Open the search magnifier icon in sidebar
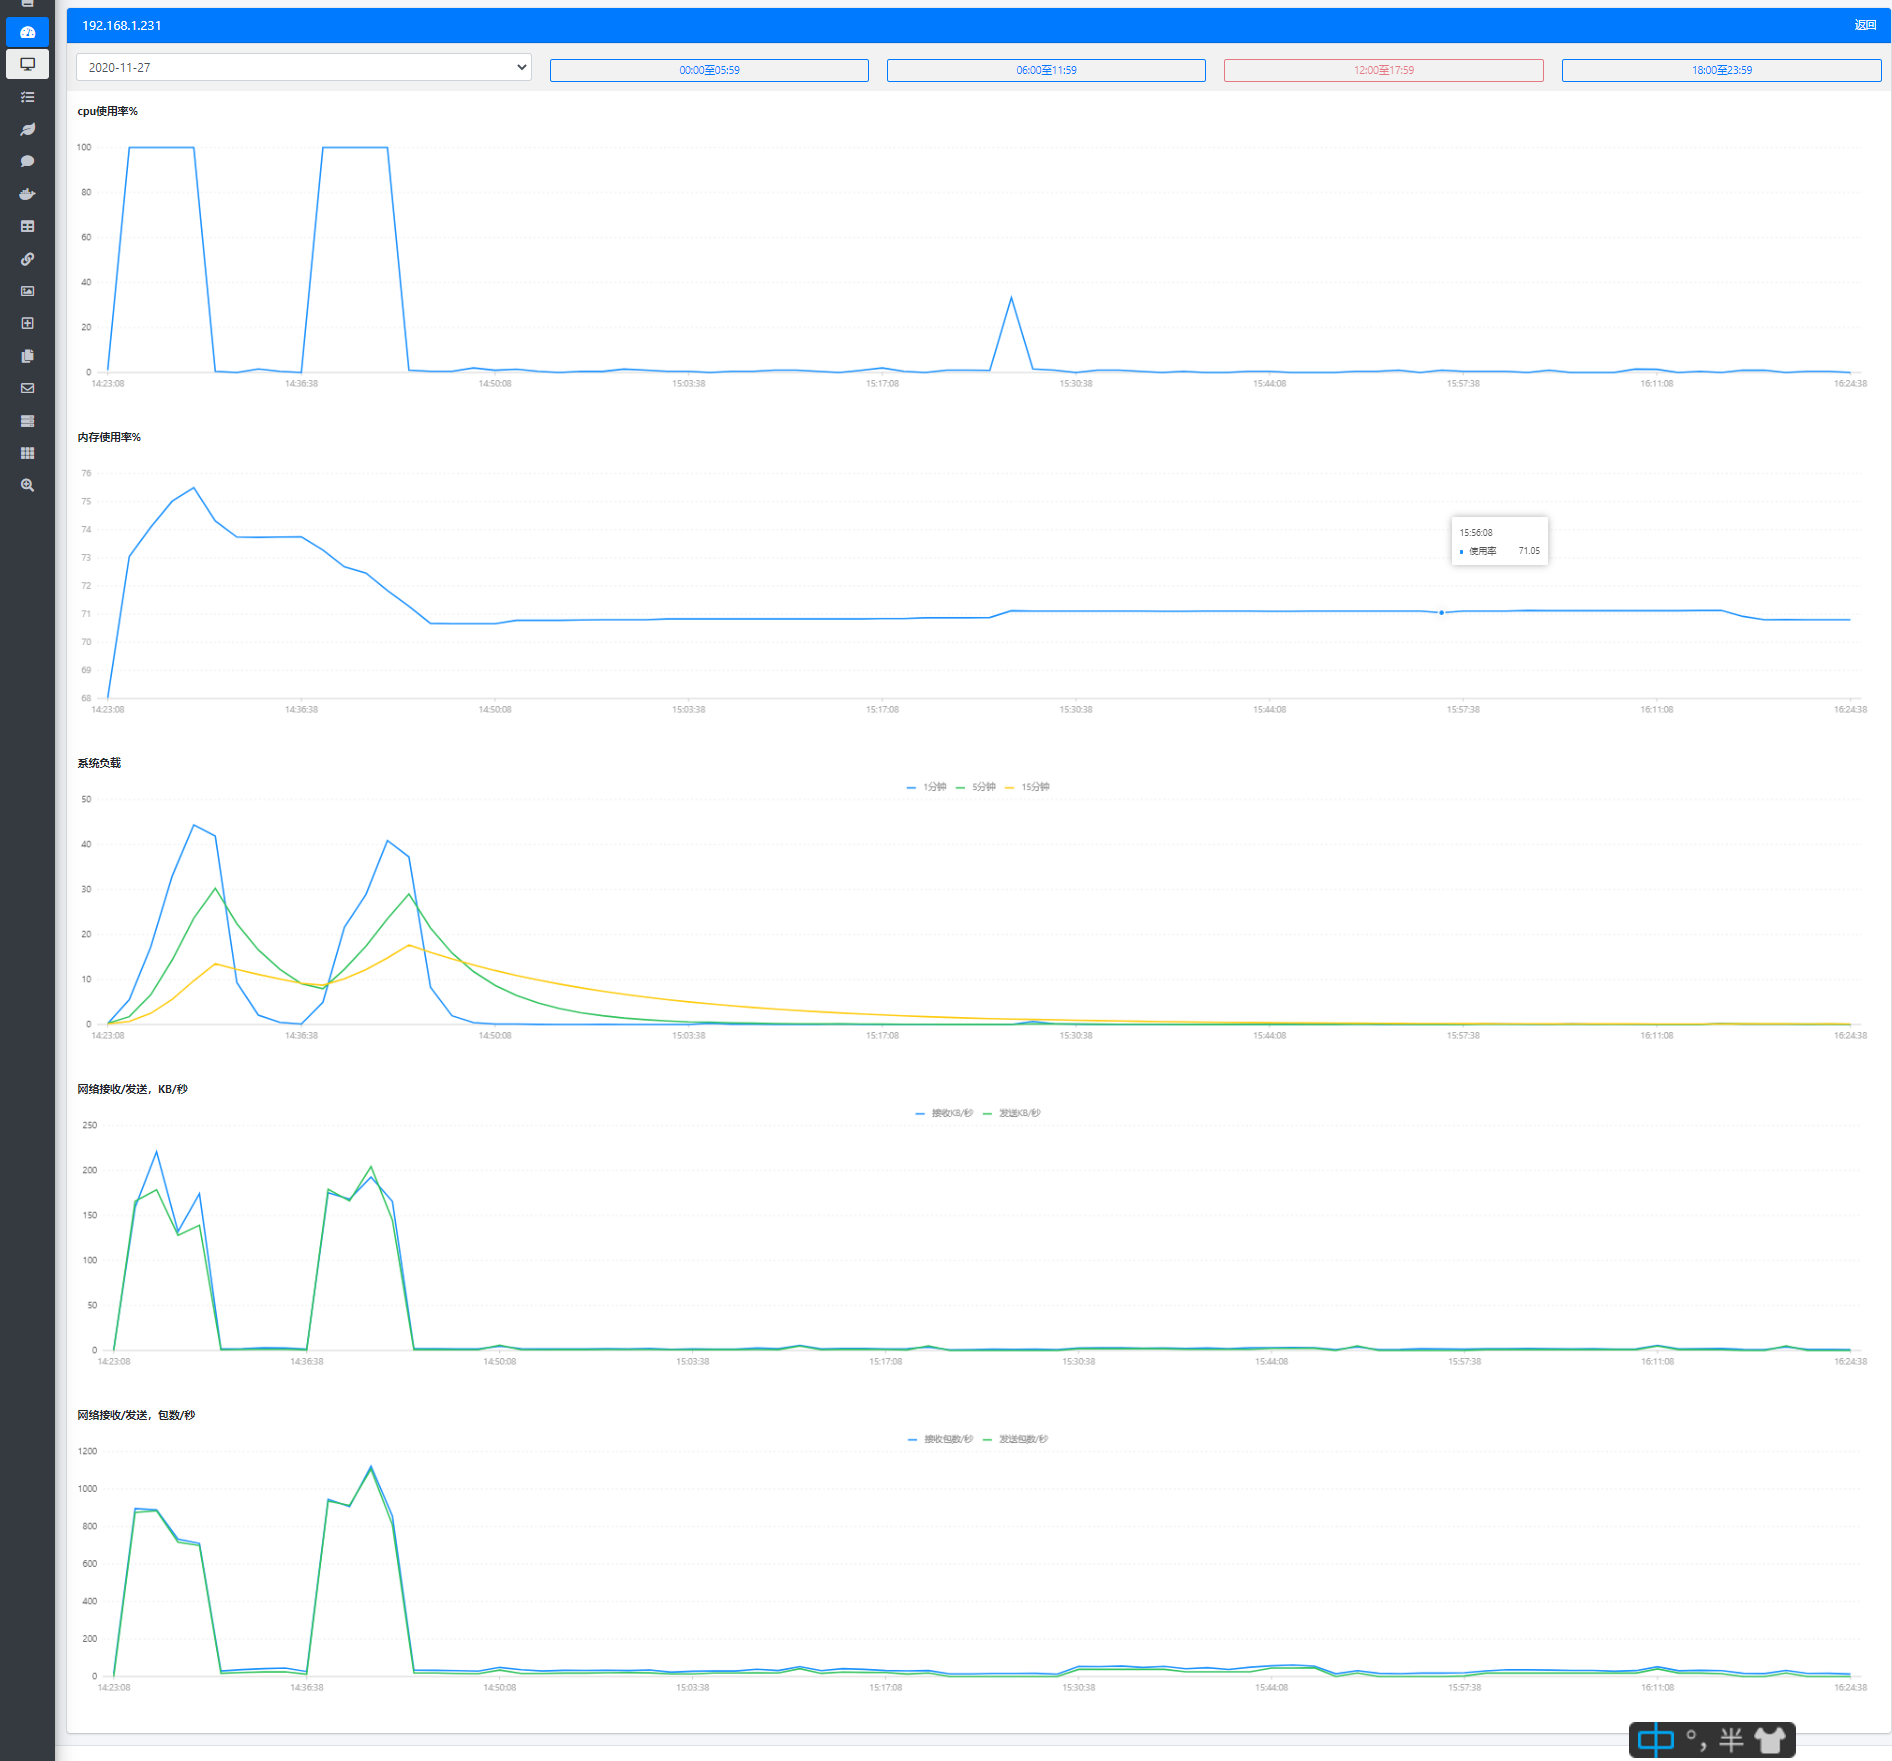Image resolution: width=1892 pixels, height=1761 pixels. (27, 485)
